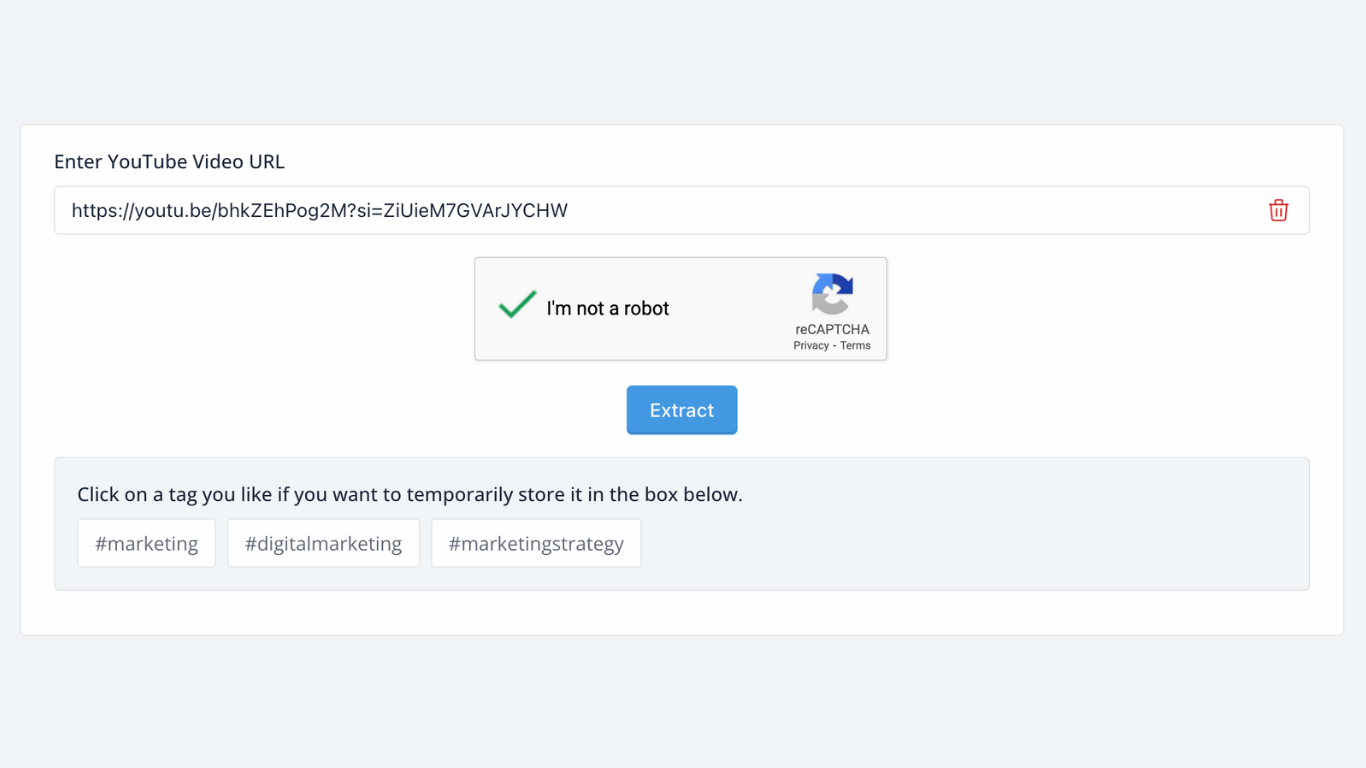Image resolution: width=1366 pixels, height=768 pixels.
Task: Click the red trash icon to clear URL
Action: (1278, 210)
